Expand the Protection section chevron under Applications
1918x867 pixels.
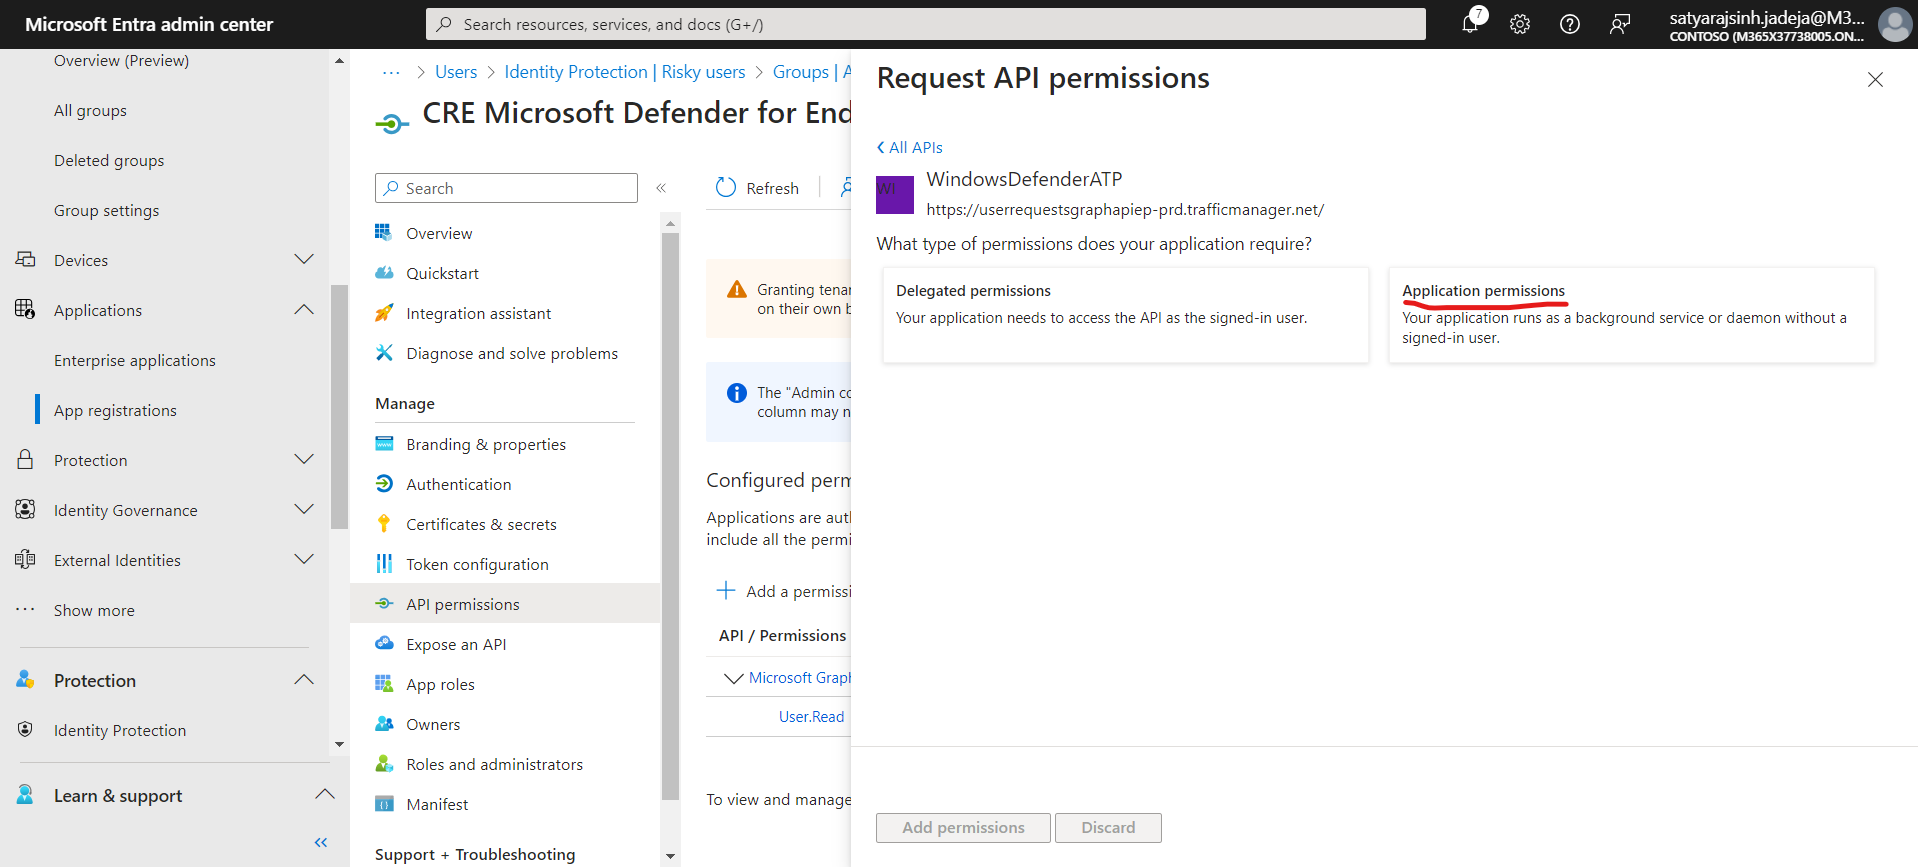point(304,460)
